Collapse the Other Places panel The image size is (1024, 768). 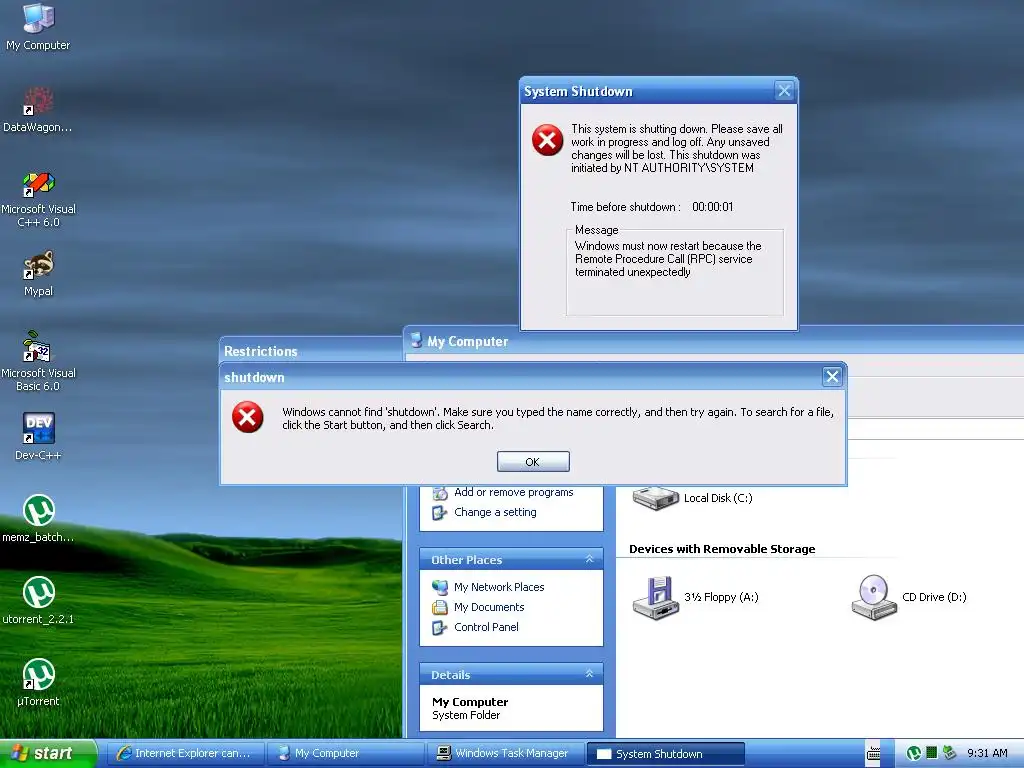coord(589,559)
